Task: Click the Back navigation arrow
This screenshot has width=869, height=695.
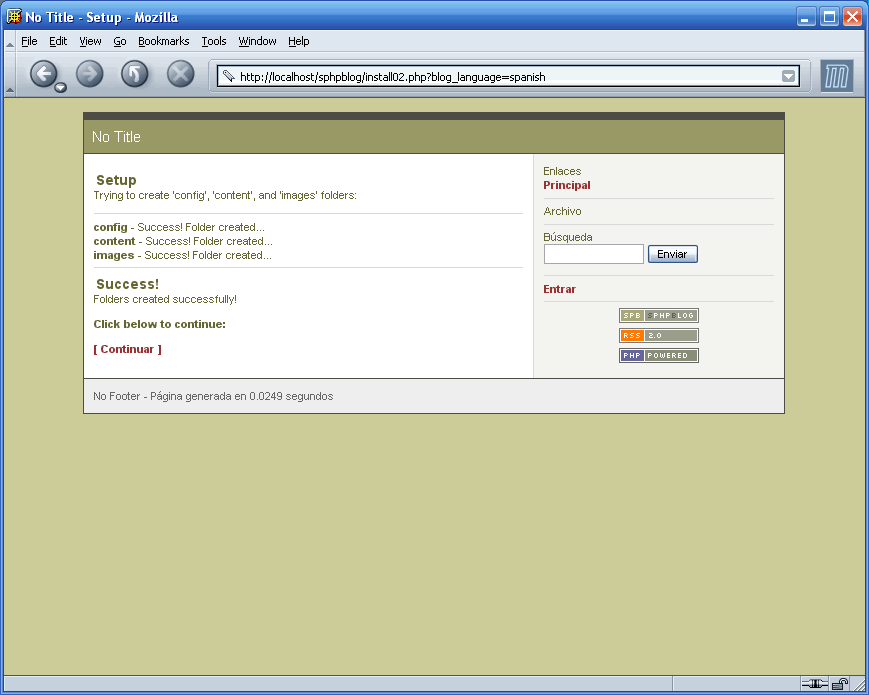Action: [46, 74]
